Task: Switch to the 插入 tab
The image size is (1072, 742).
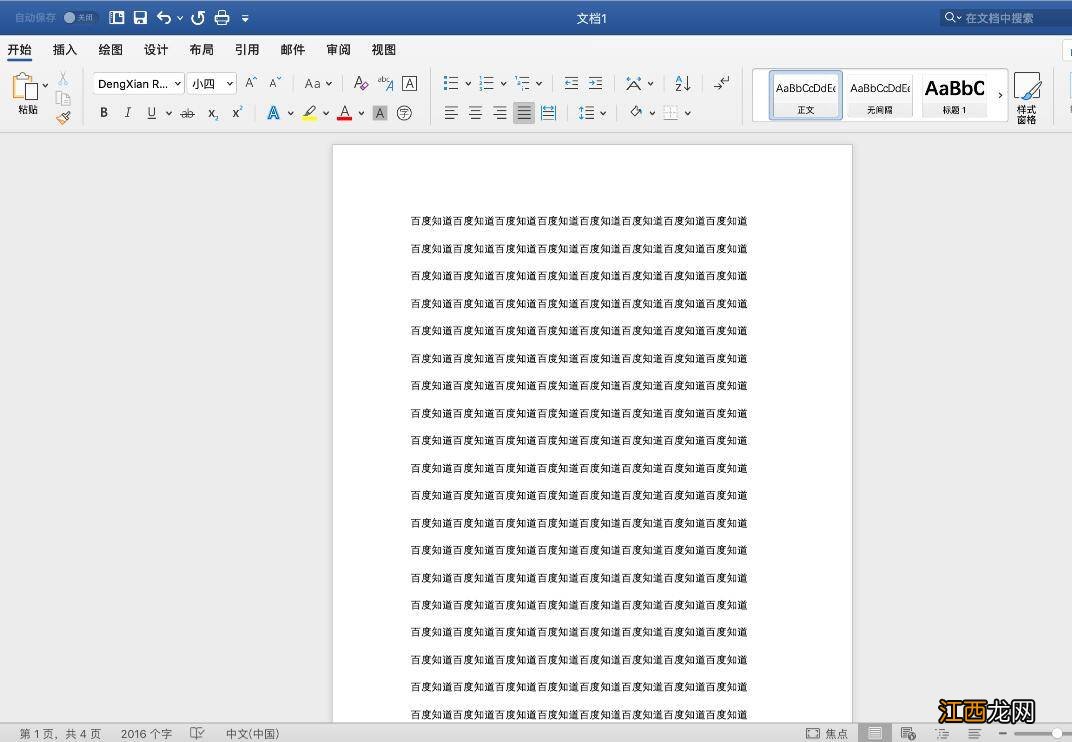Action: [65, 49]
